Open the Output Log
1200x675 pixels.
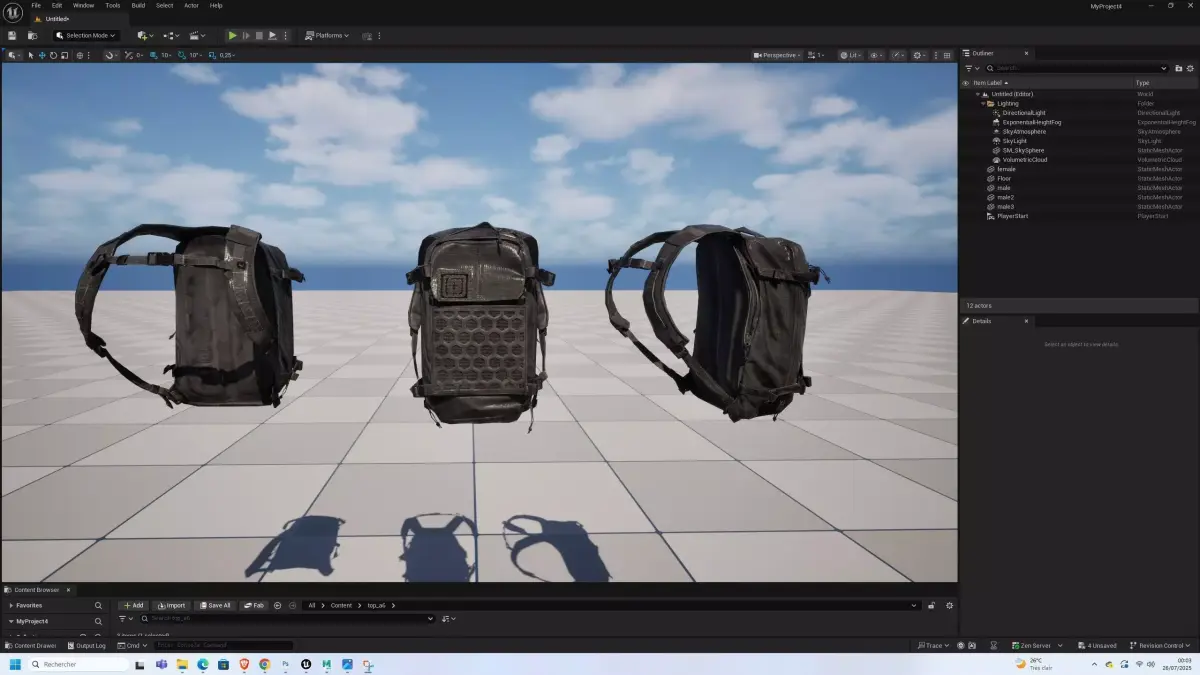86,646
